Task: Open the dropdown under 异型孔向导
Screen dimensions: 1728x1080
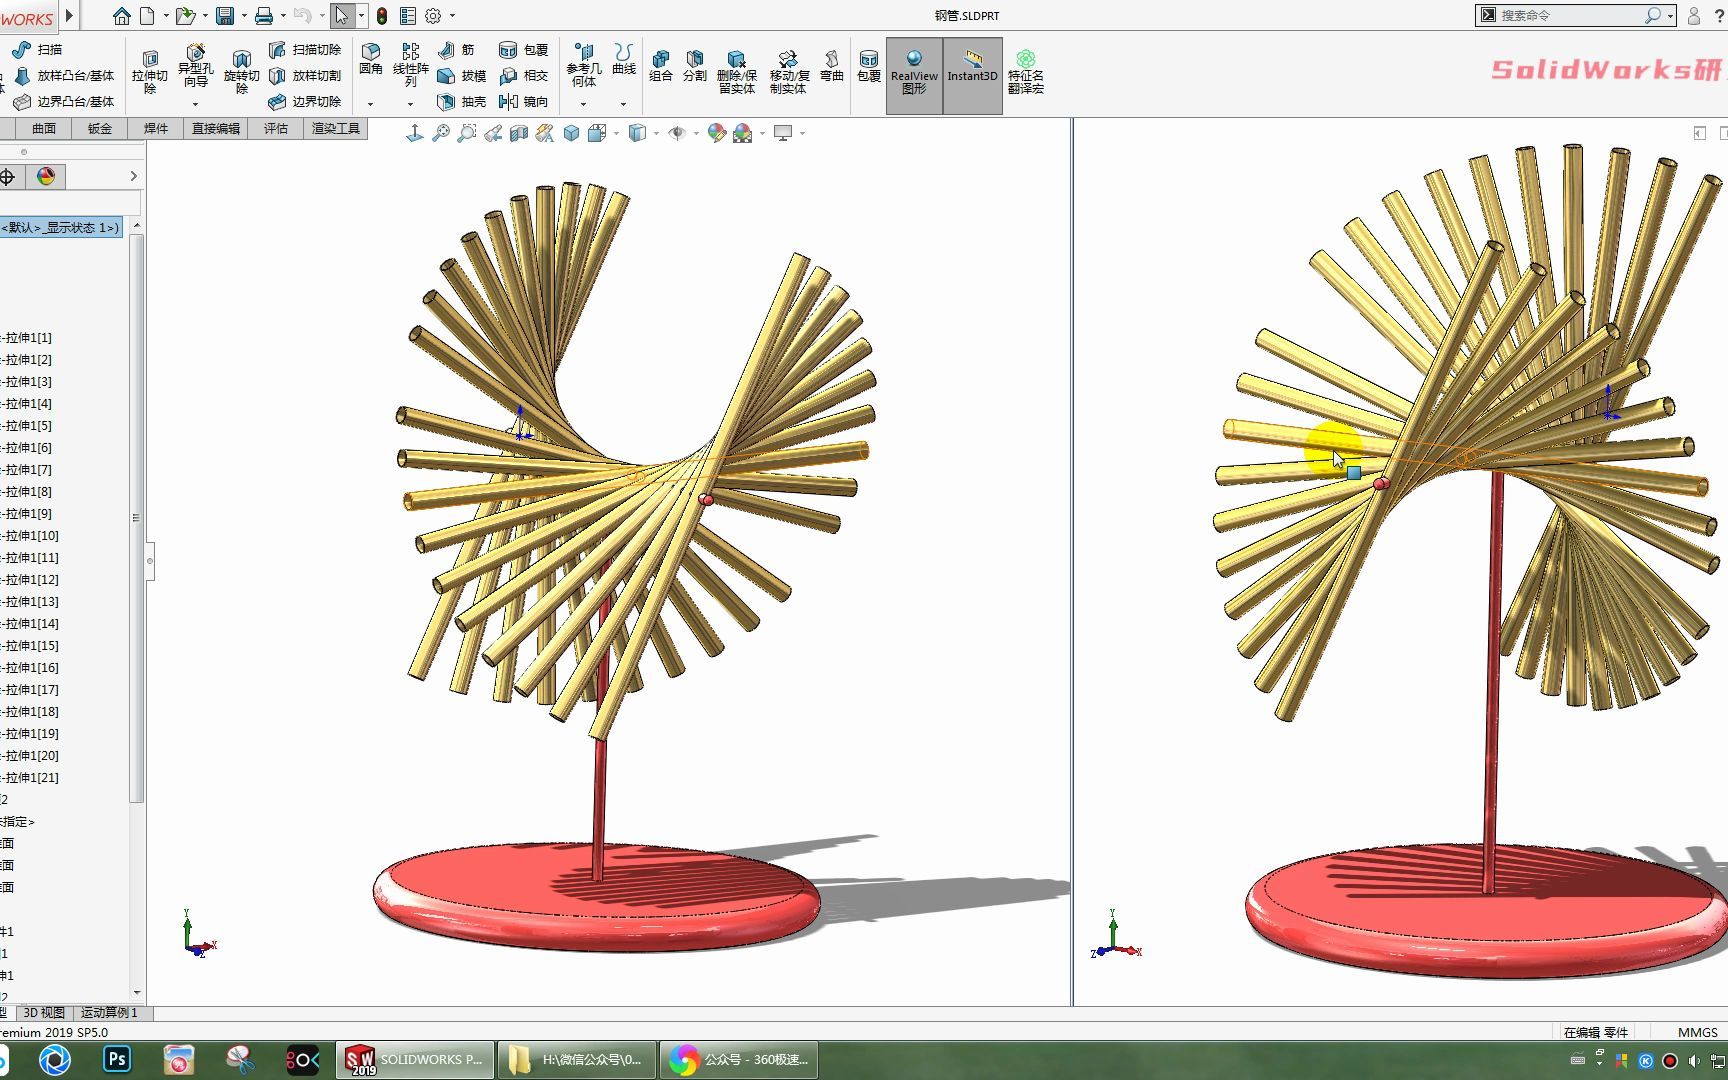Action: [195, 104]
